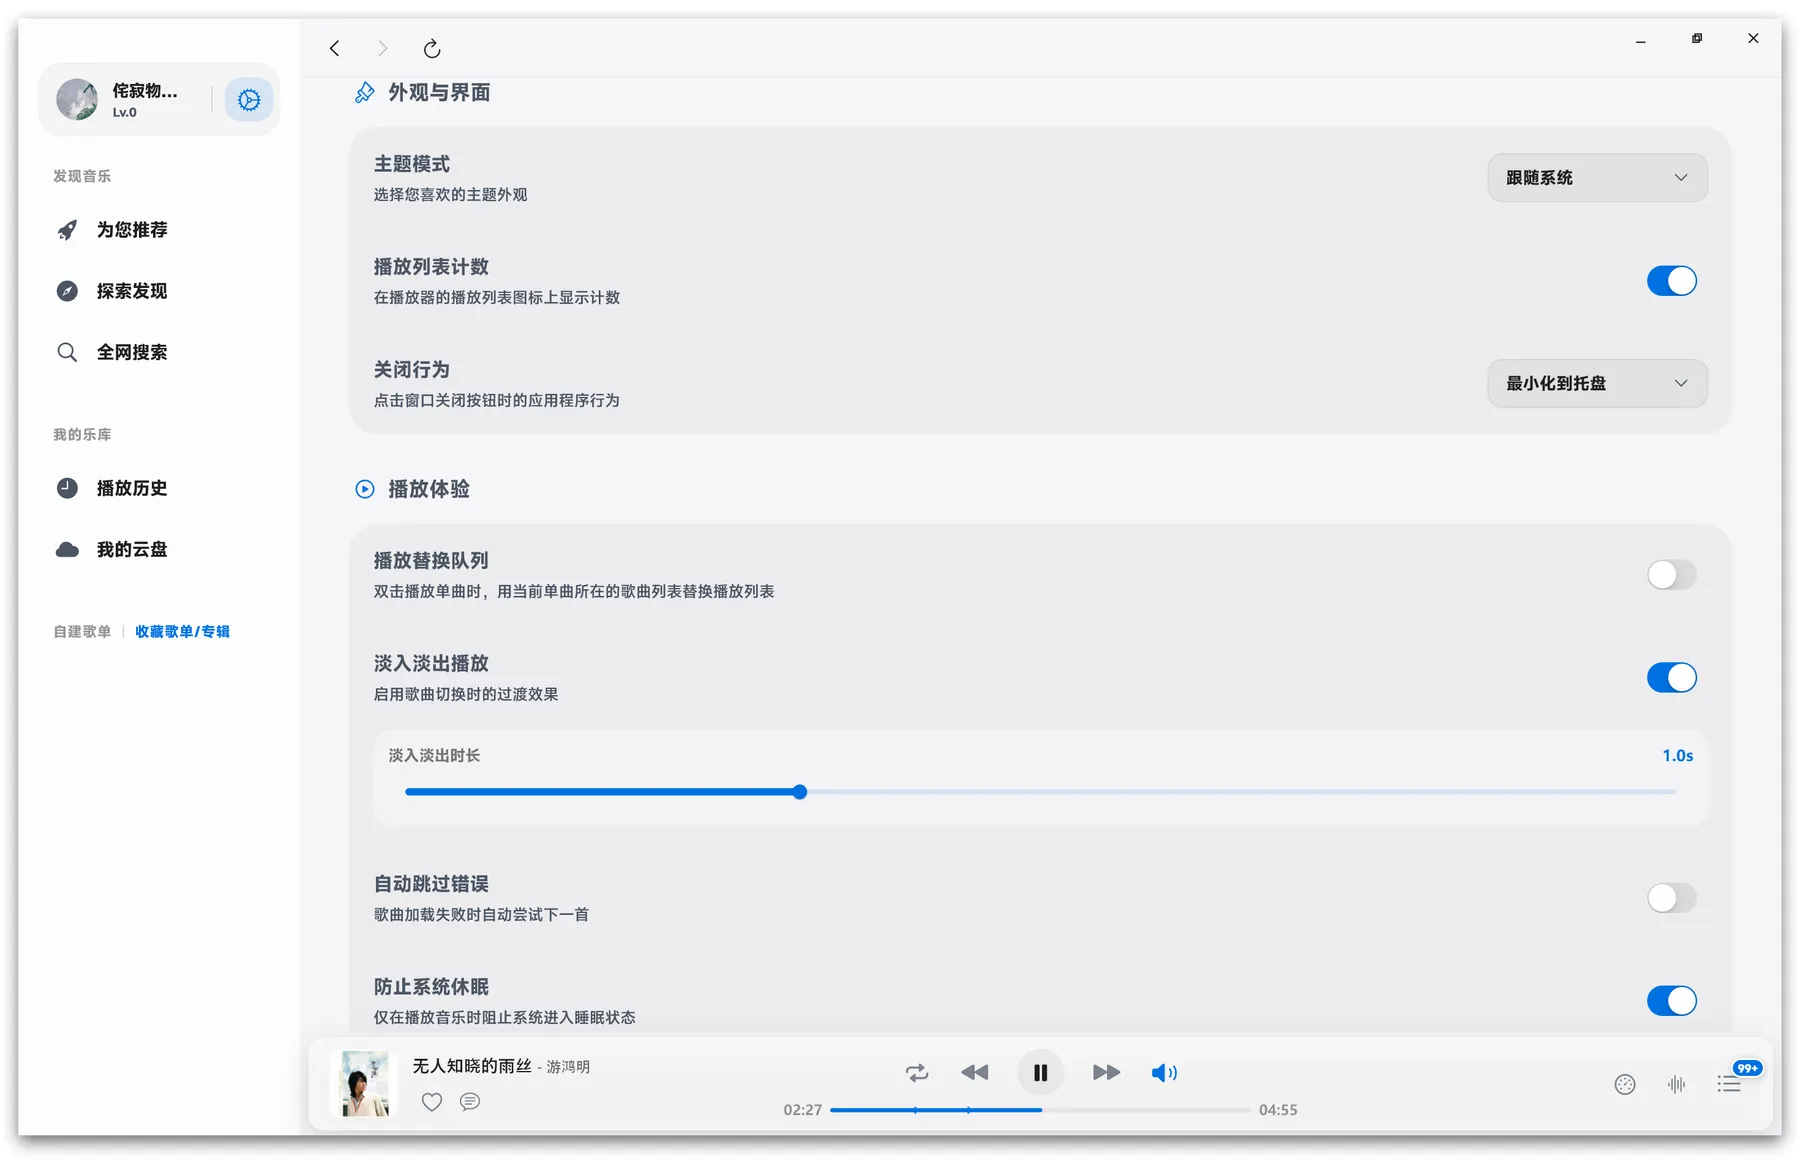Open the 主题模式 dropdown showing 跟随系统
Viewport: 1800px width, 1160px height.
(1596, 177)
